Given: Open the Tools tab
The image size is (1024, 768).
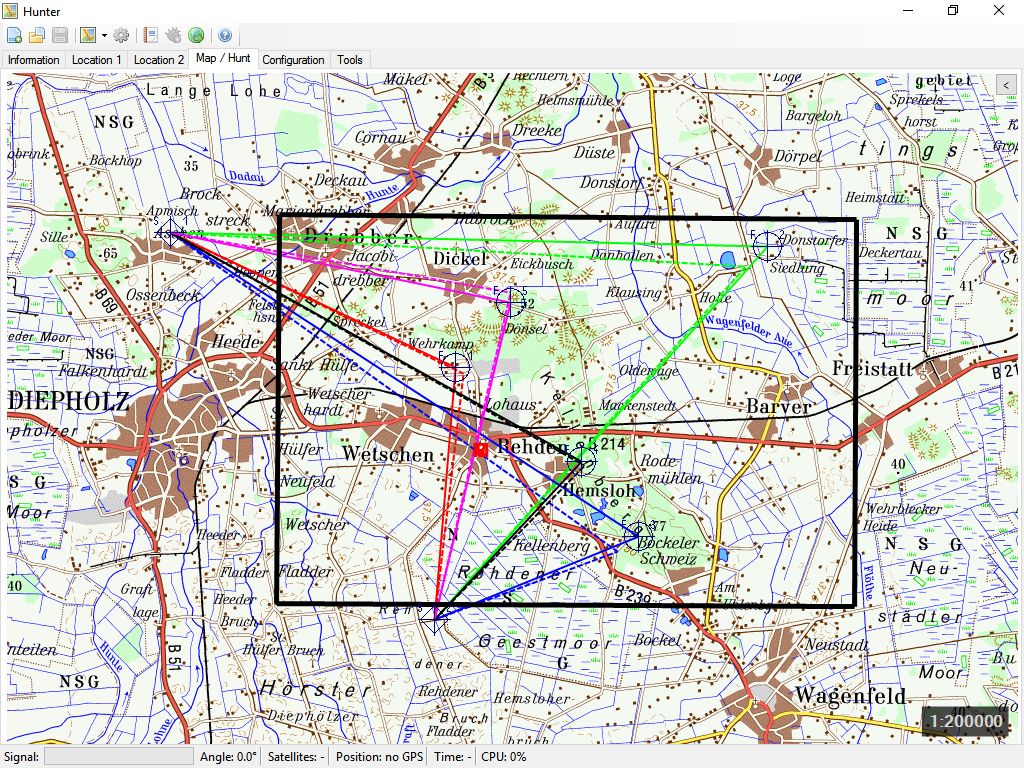Looking at the screenshot, I should 350,60.
